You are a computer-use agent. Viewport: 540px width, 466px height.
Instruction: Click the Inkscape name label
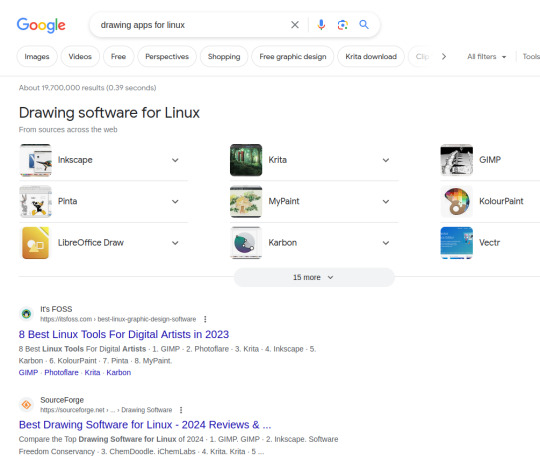click(x=75, y=160)
